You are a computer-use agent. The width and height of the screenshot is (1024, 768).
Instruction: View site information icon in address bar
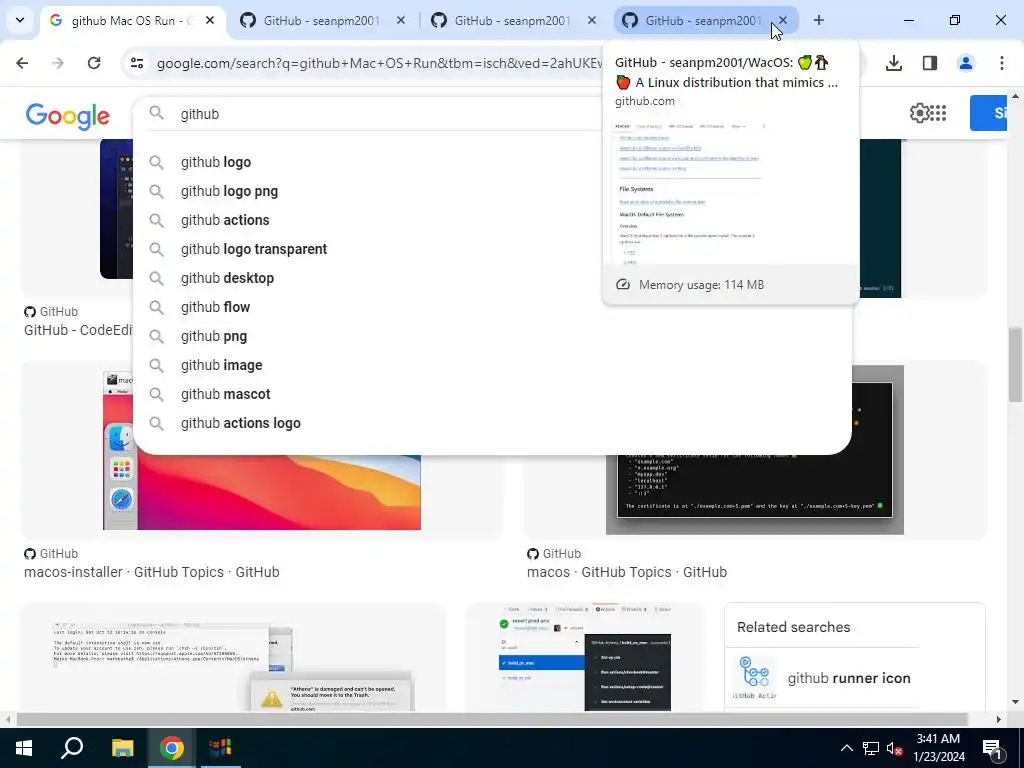[137, 63]
